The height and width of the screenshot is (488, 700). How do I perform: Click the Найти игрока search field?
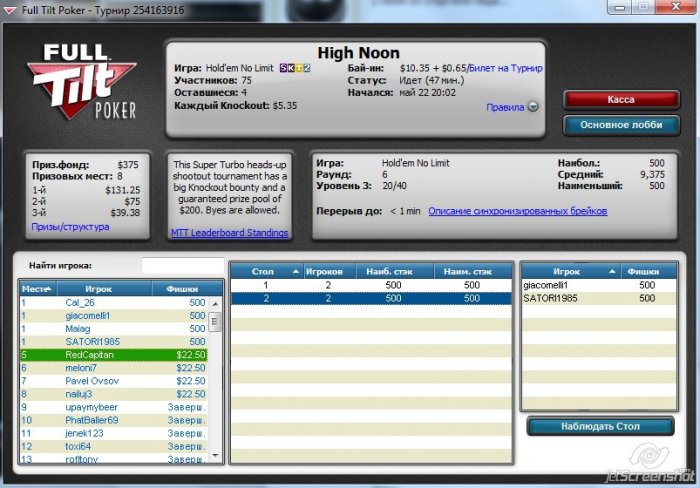pos(180,265)
